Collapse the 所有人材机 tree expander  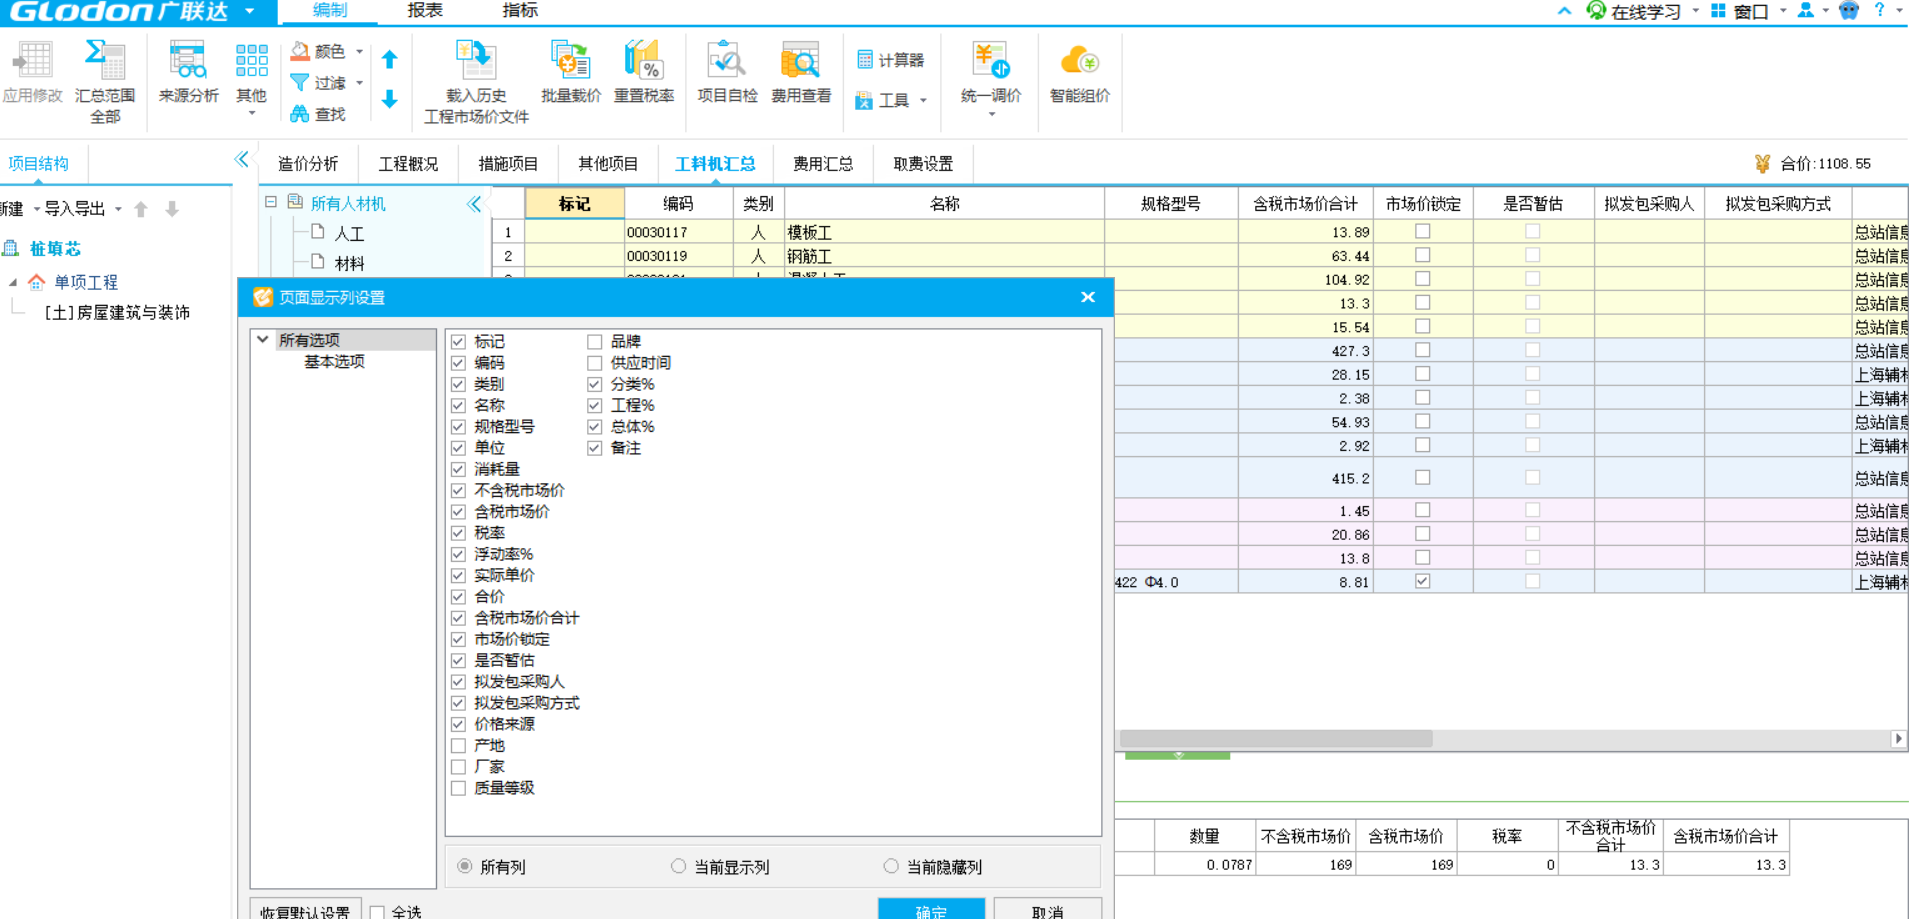point(271,202)
